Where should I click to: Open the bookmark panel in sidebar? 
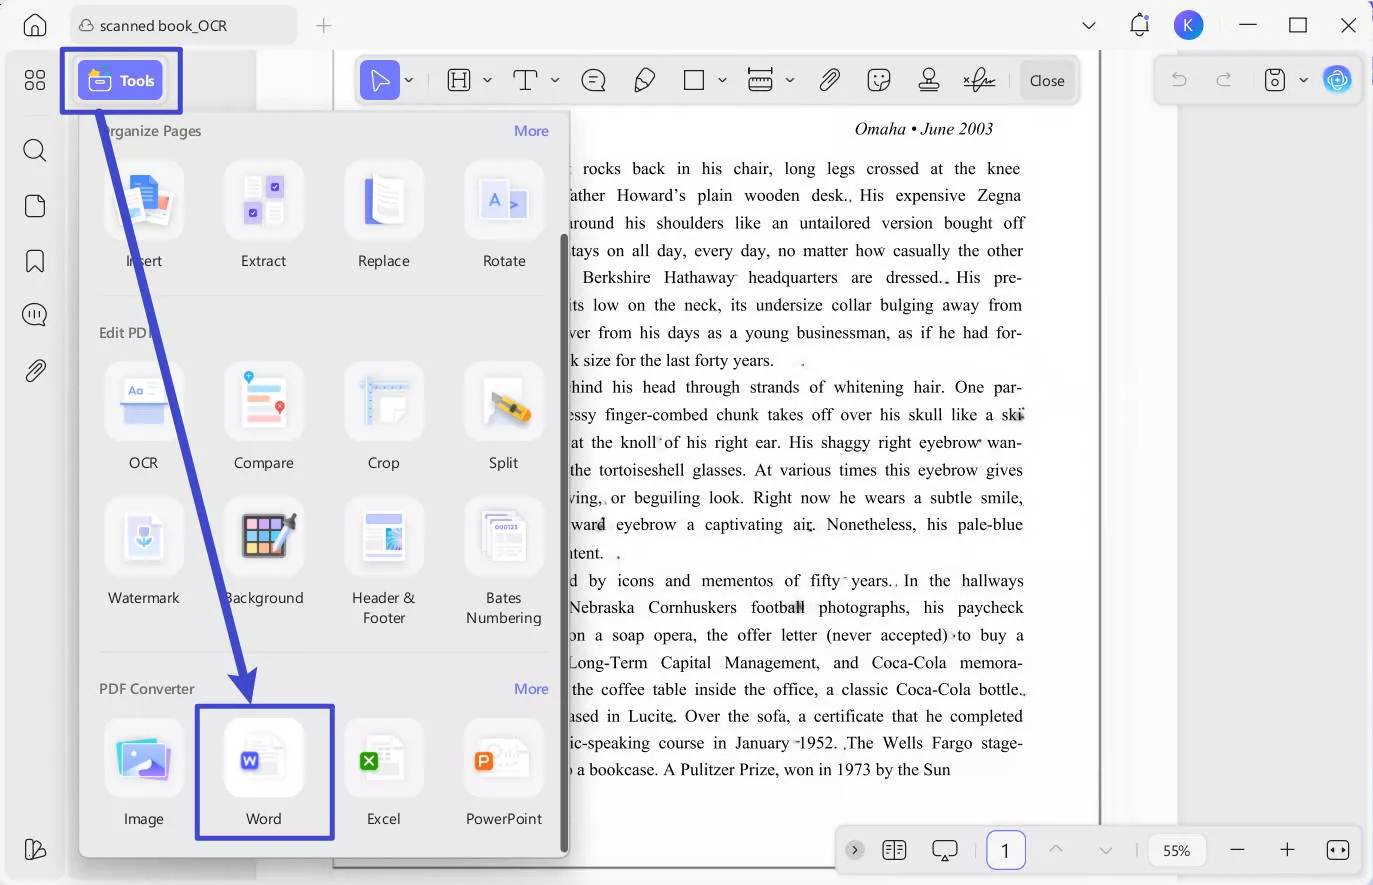35,261
